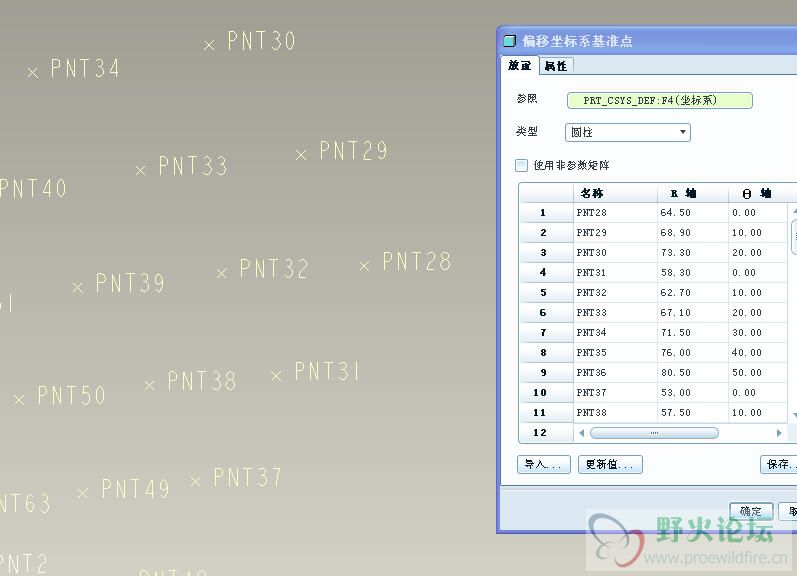
Task: Click the PNT35 name cell
Action: tap(615, 352)
